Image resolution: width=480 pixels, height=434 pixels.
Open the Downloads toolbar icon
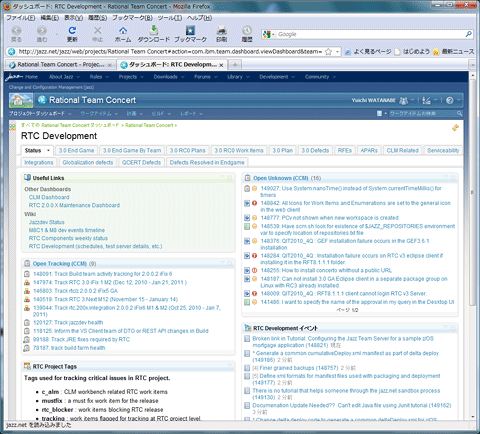click(154, 34)
